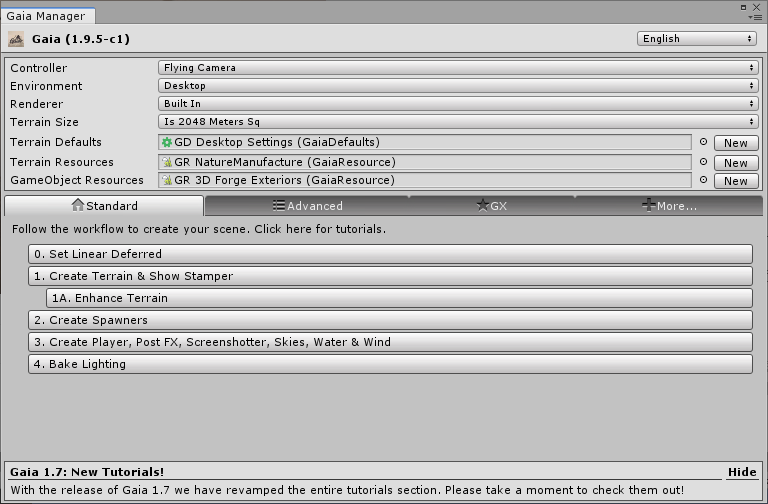
Task: Open the More... tab
Action: 669,206
